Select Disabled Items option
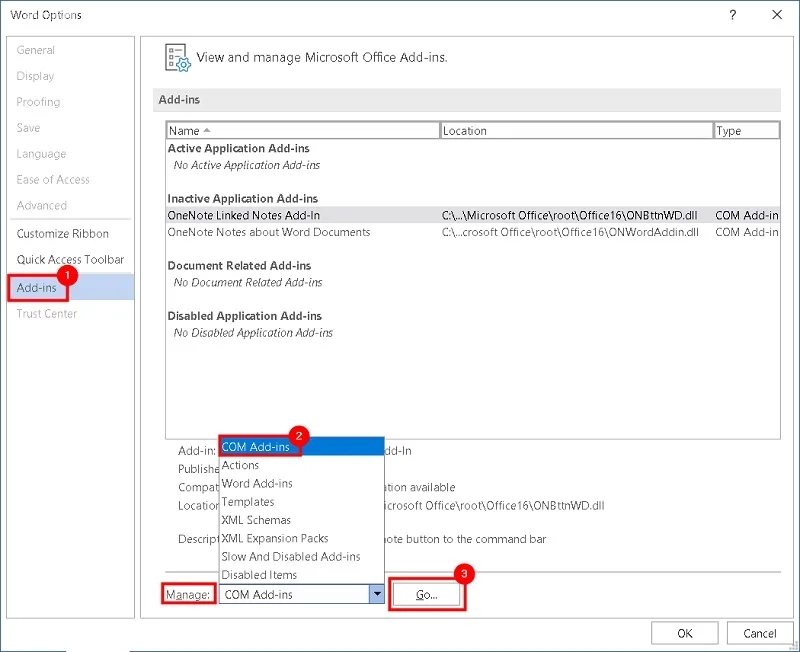 click(x=259, y=575)
